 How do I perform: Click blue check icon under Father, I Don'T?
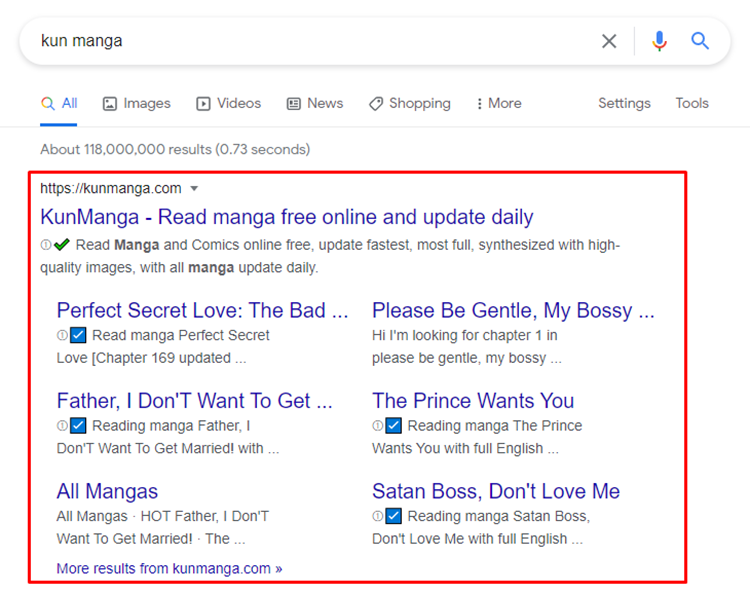pyautogui.click(x=78, y=426)
